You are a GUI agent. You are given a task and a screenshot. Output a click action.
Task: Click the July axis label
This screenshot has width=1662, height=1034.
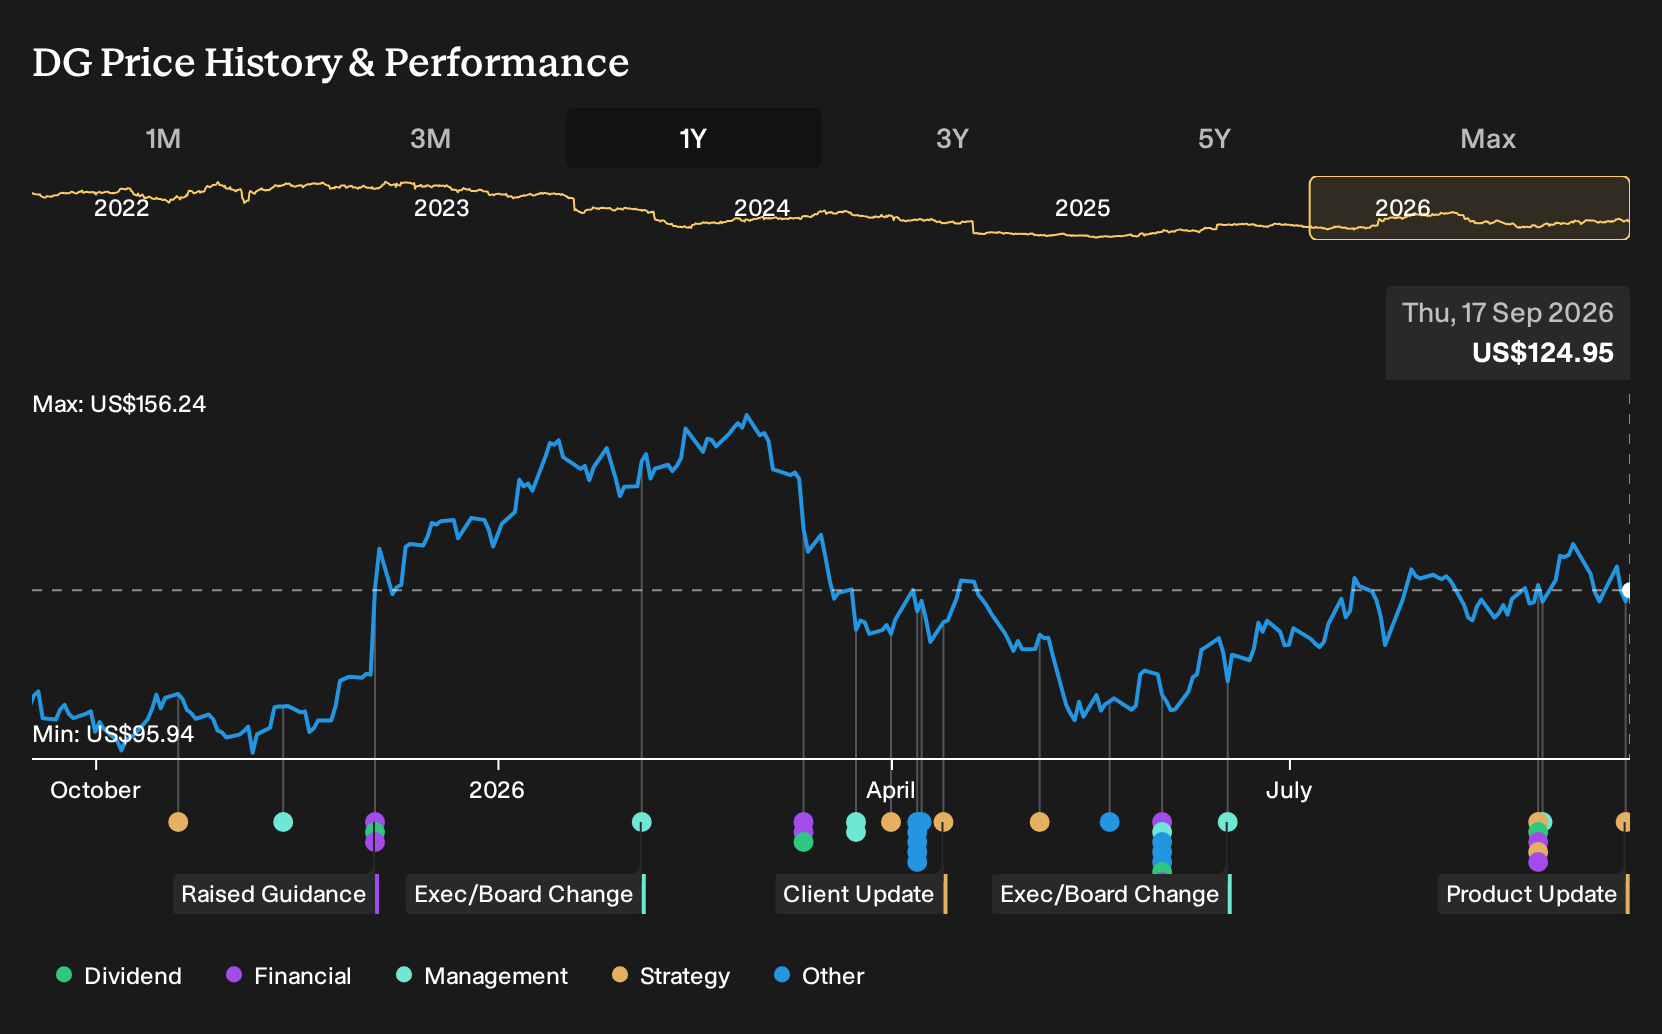[1289, 790]
